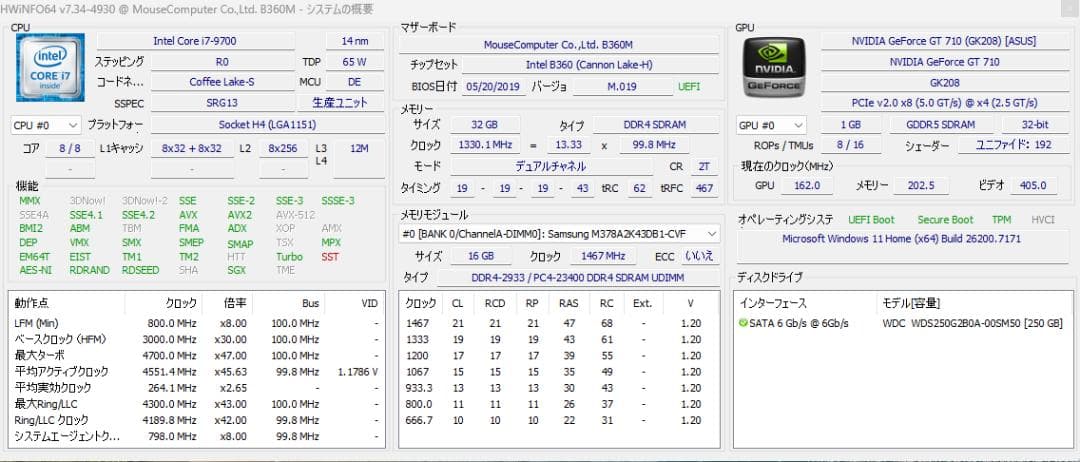The height and width of the screenshot is (462, 1080).
Task: Click the video clock 405.0 value
Action: (x=1032, y=186)
